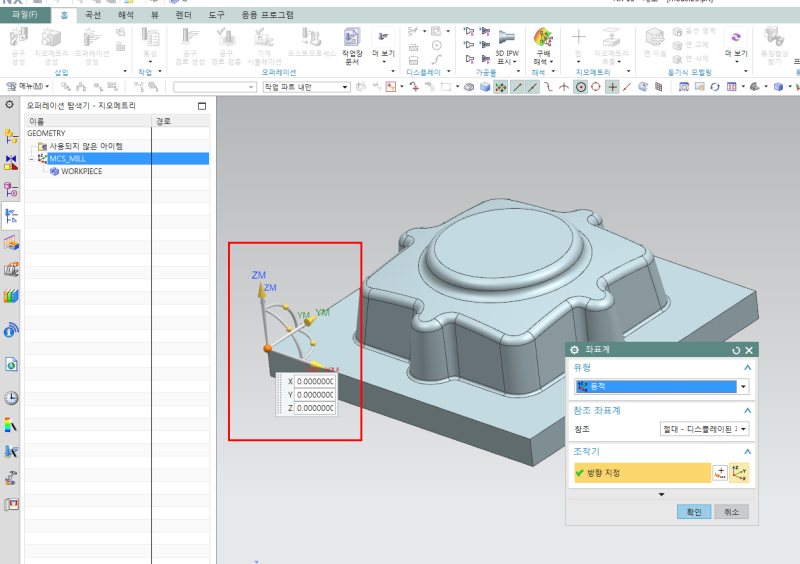The image size is (800, 564).
Task: Click the 확인 button in the 좌표계 dialog
Action: [694, 511]
